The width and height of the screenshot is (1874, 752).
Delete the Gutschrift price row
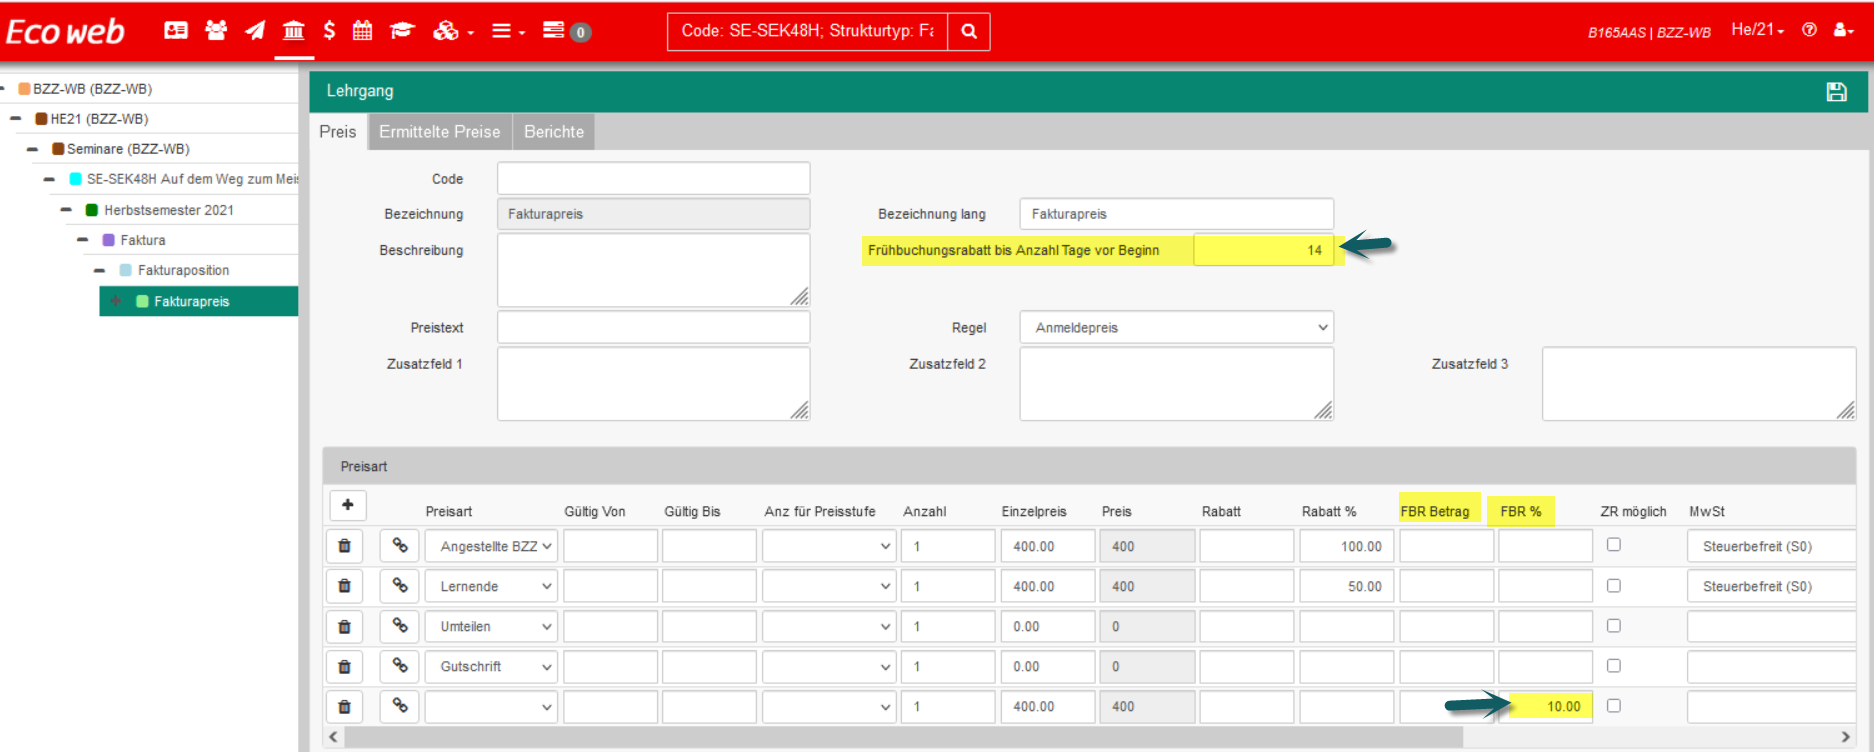pyautogui.click(x=345, y=666)
